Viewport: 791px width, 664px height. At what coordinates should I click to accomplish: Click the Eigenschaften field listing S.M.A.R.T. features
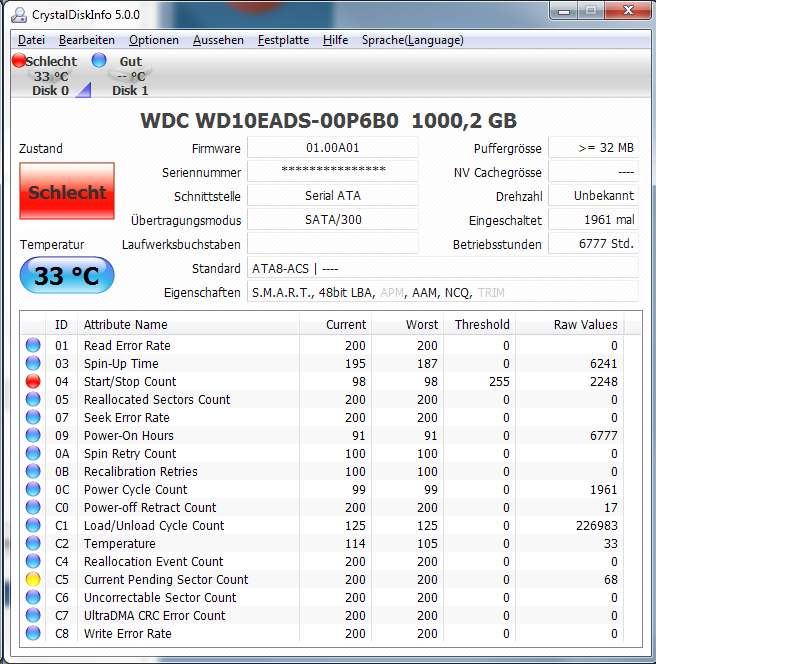442,292
